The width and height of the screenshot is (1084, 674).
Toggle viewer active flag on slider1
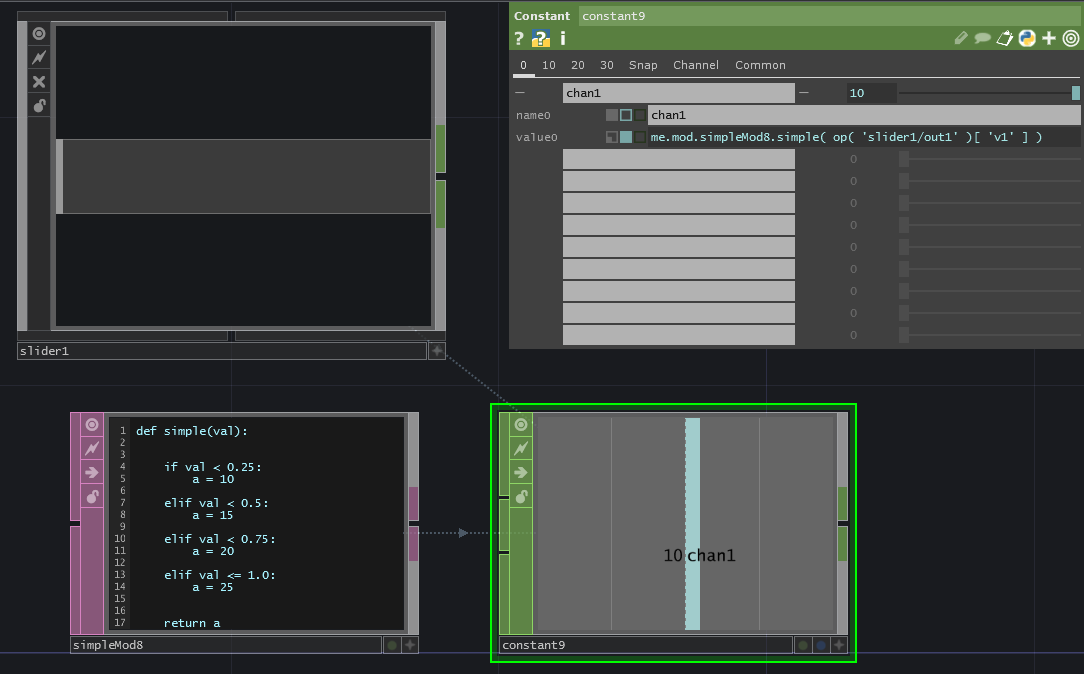(x=39, y=34)
